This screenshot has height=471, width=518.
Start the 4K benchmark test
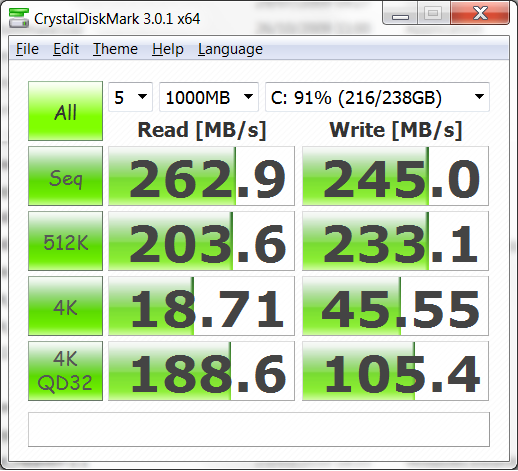pyautogui.click(x=65, y=306)
